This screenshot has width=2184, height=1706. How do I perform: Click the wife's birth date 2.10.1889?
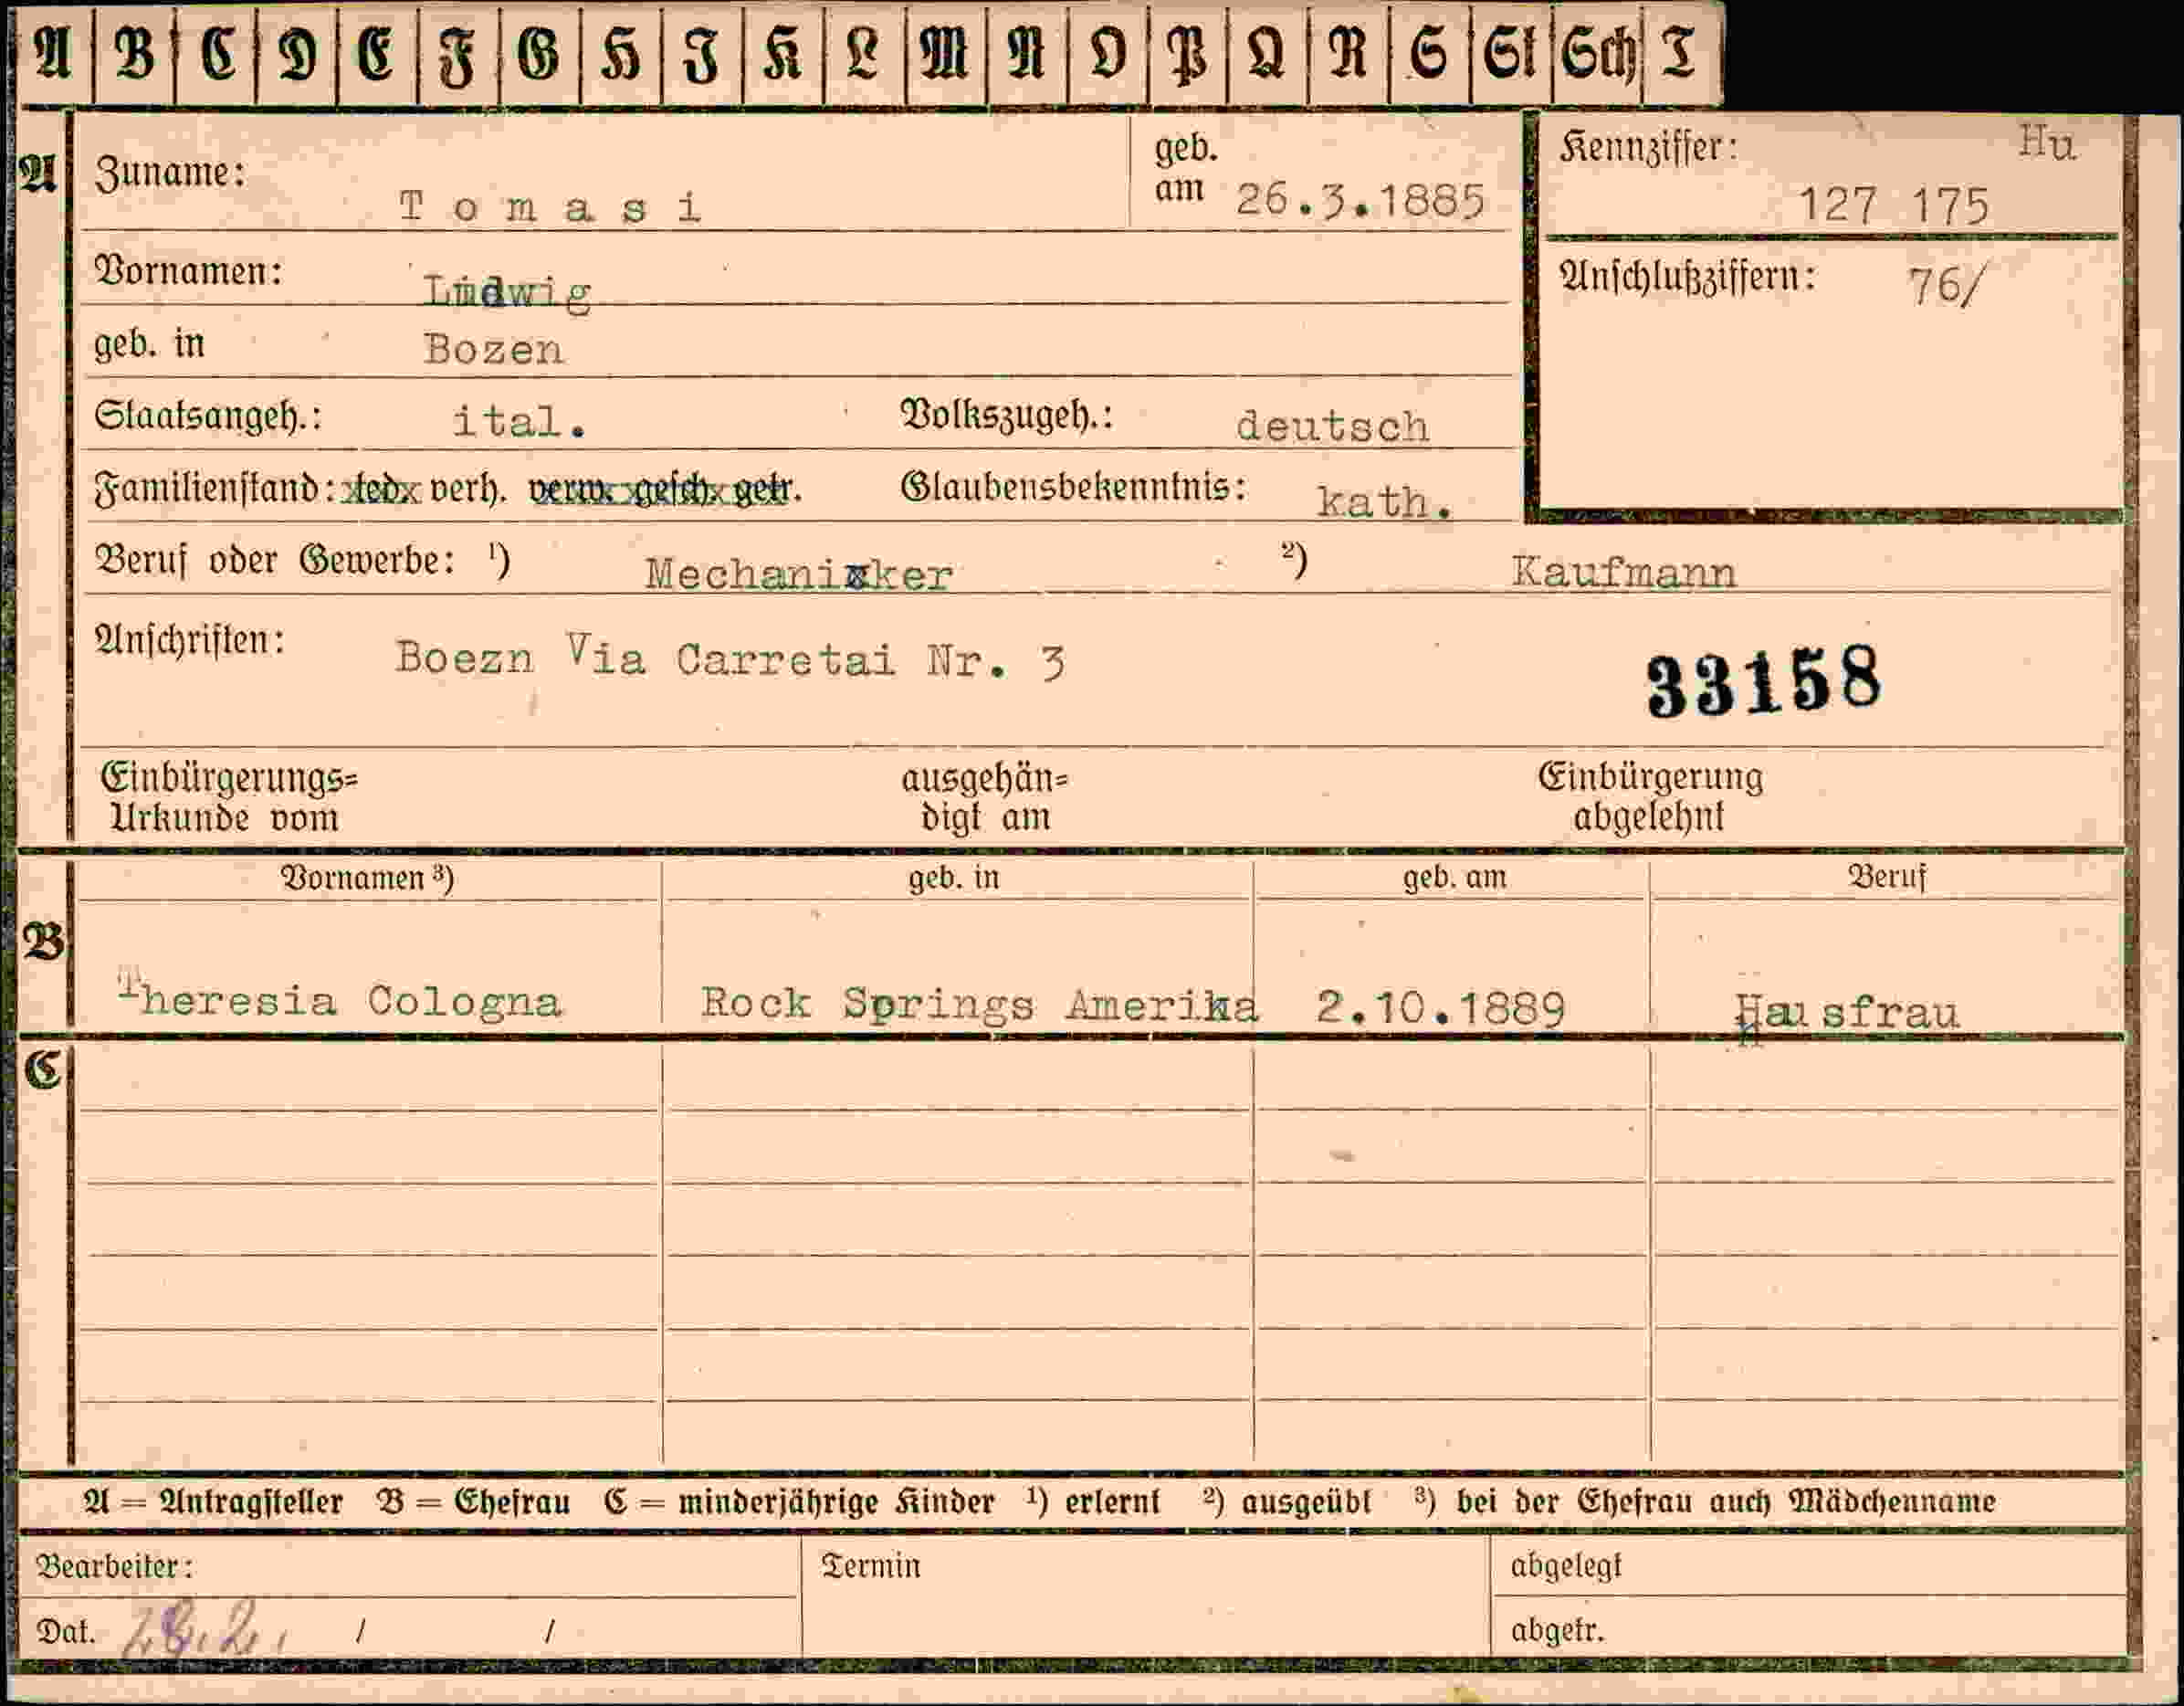click(1441, 1008)
